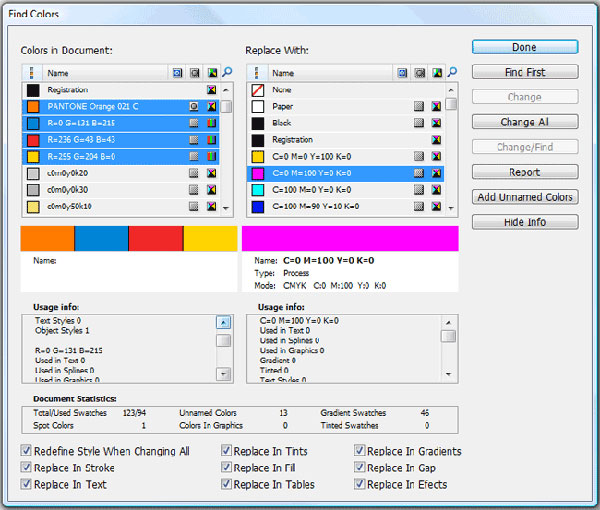
Task: Click process icon on C=100 M=90 Y=10 K=0 row
Action: pos(419,206)
